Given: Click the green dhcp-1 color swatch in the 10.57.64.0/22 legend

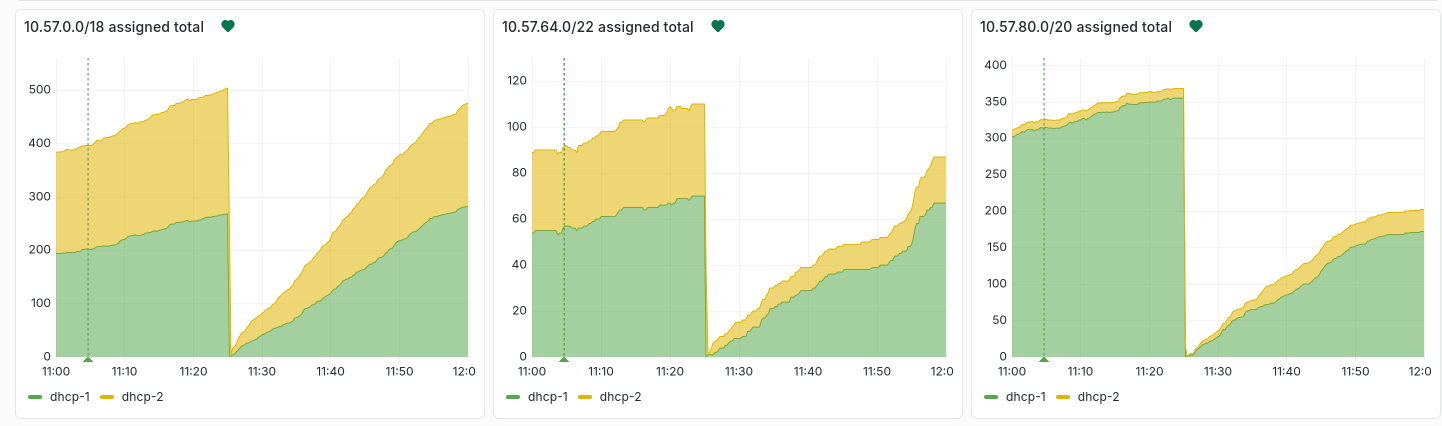Looking at the screenshot, I should pyautogui.click(x=514, y=397).
